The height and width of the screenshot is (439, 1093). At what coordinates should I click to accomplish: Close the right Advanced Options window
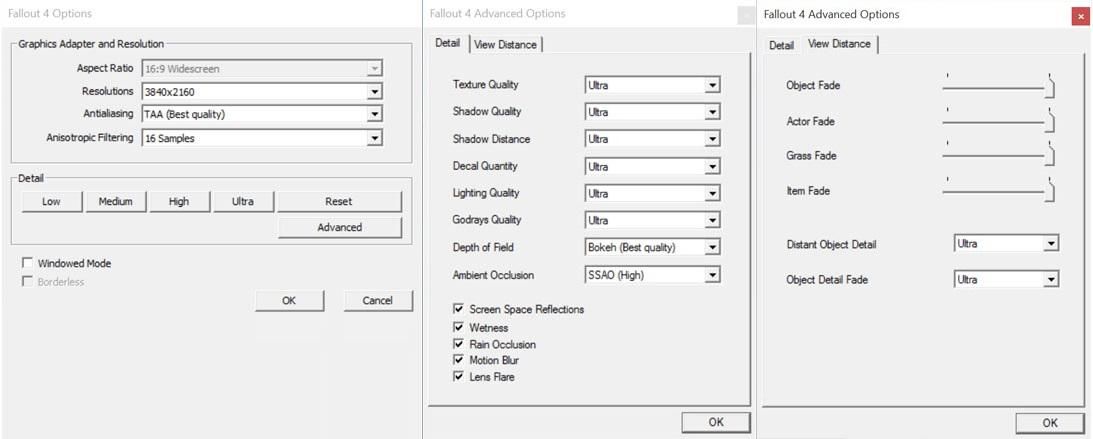tap(1080, 17)
